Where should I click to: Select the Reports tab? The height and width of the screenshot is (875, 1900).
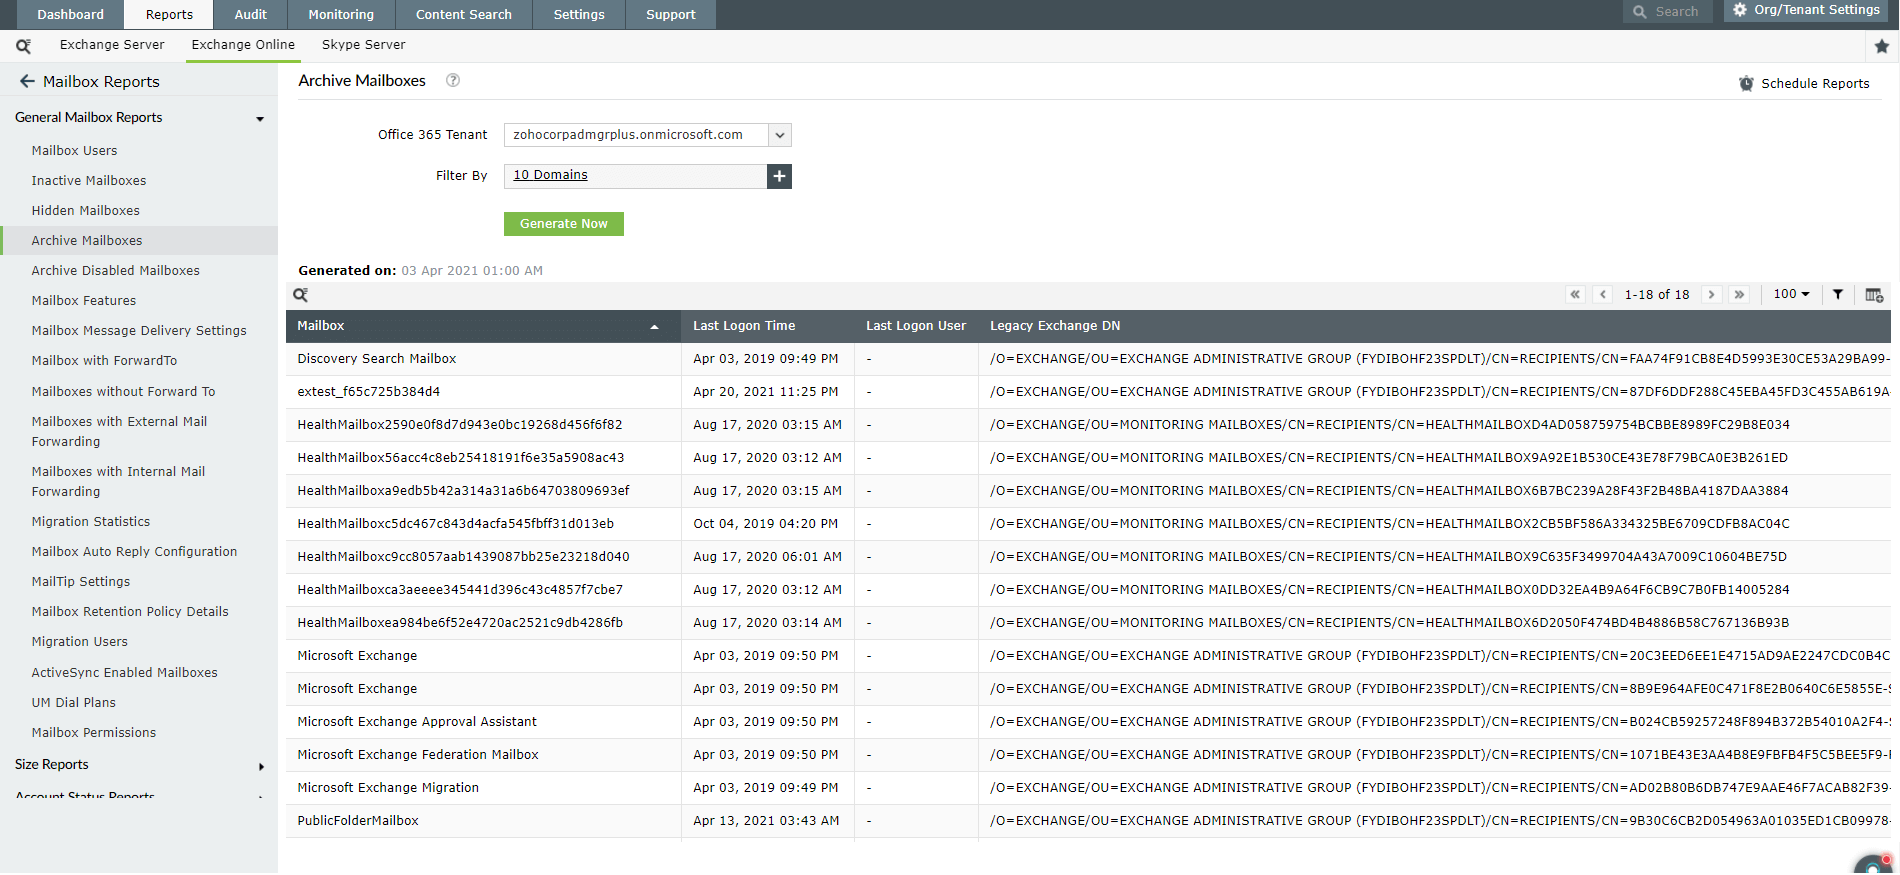coord(169,14)
